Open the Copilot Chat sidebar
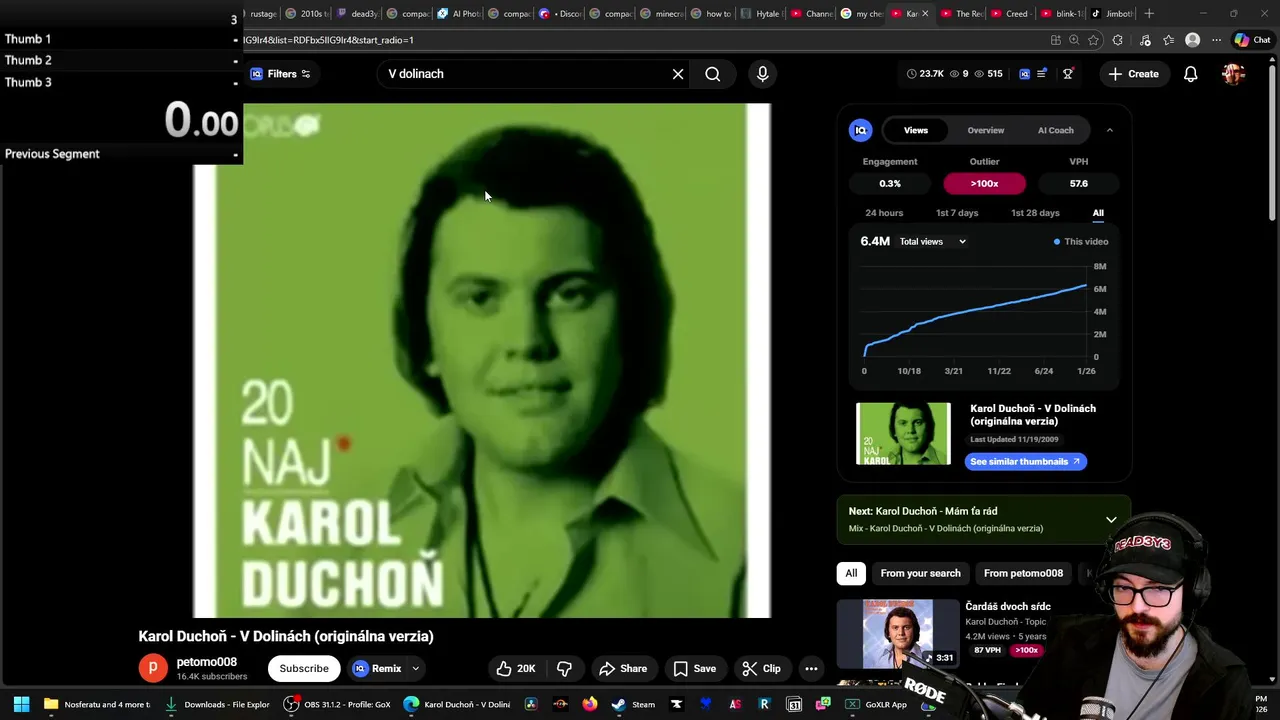The height and width of the screenshot is (720, 1280). 1255,40
